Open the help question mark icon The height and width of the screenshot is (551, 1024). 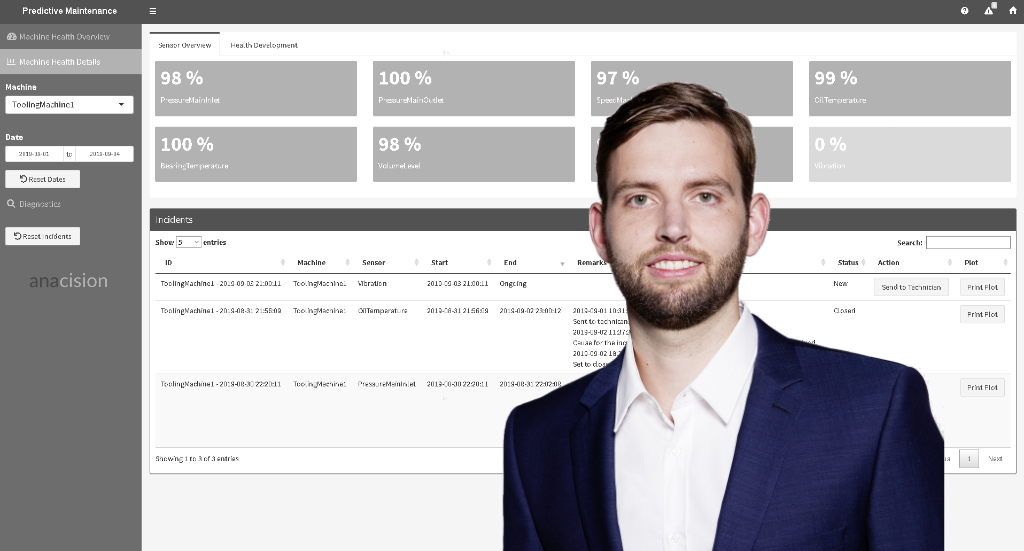[964, 11]
